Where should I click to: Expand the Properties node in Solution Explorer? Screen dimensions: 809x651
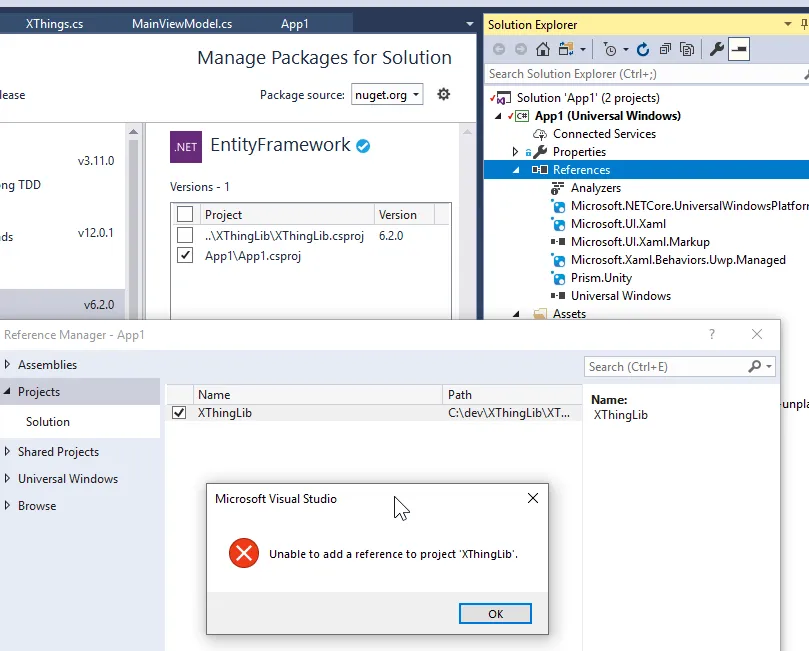point(515,152)
